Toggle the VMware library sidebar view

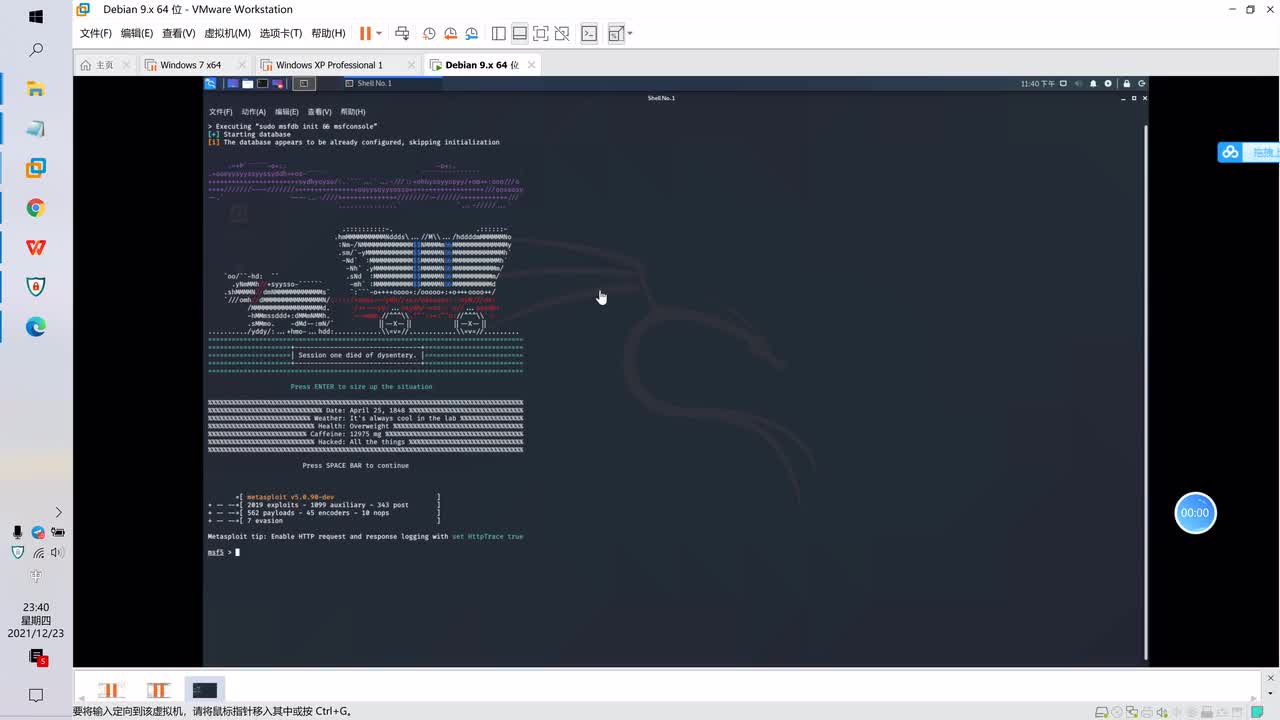pyautogui.click(x=499, y=33)
